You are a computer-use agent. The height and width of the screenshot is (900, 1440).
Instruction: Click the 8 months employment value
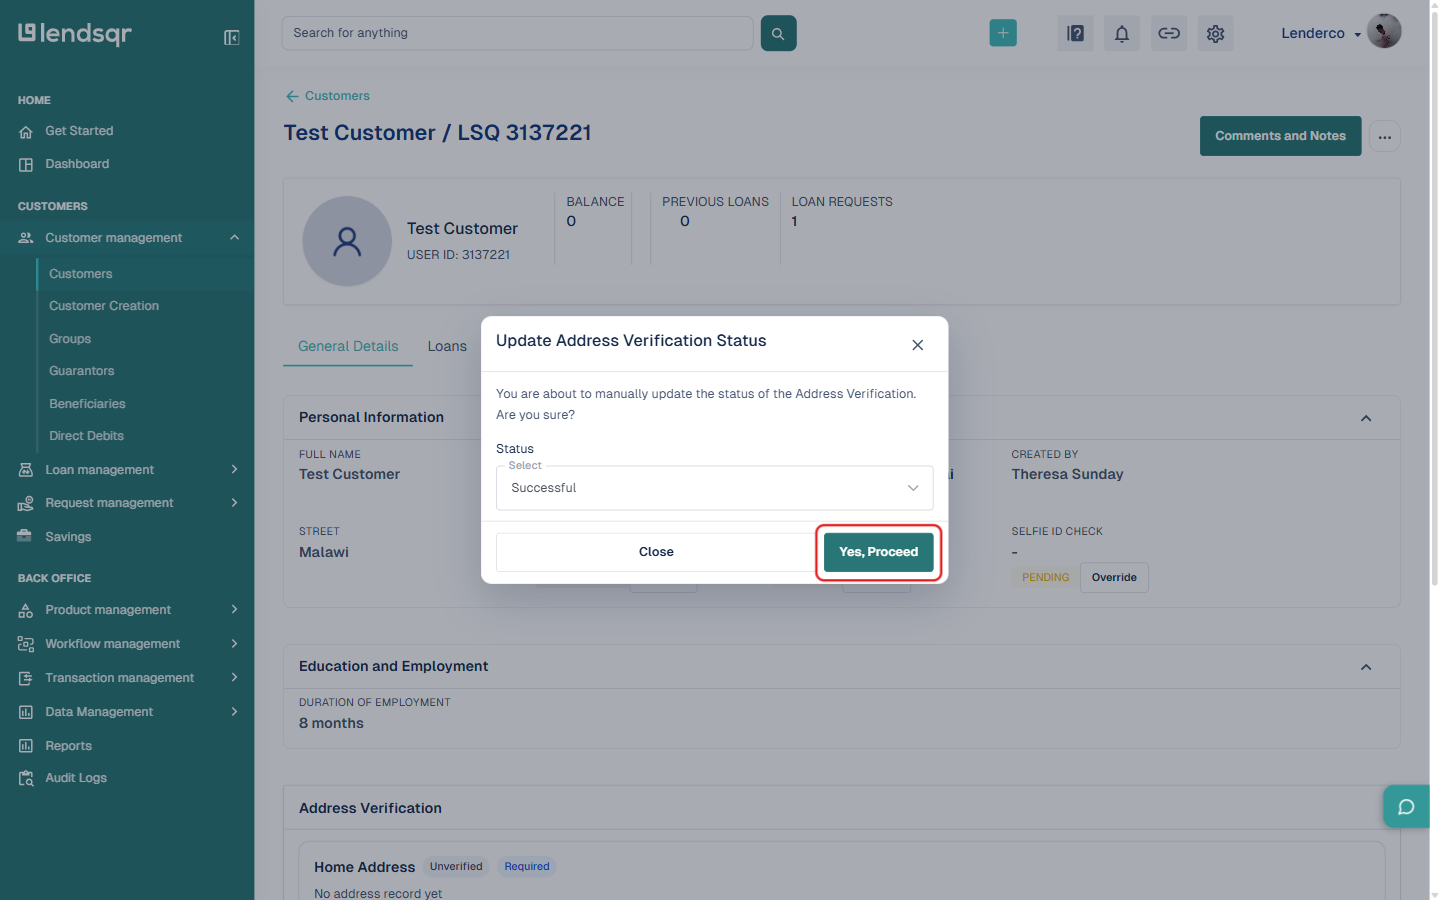coord(331,723)
